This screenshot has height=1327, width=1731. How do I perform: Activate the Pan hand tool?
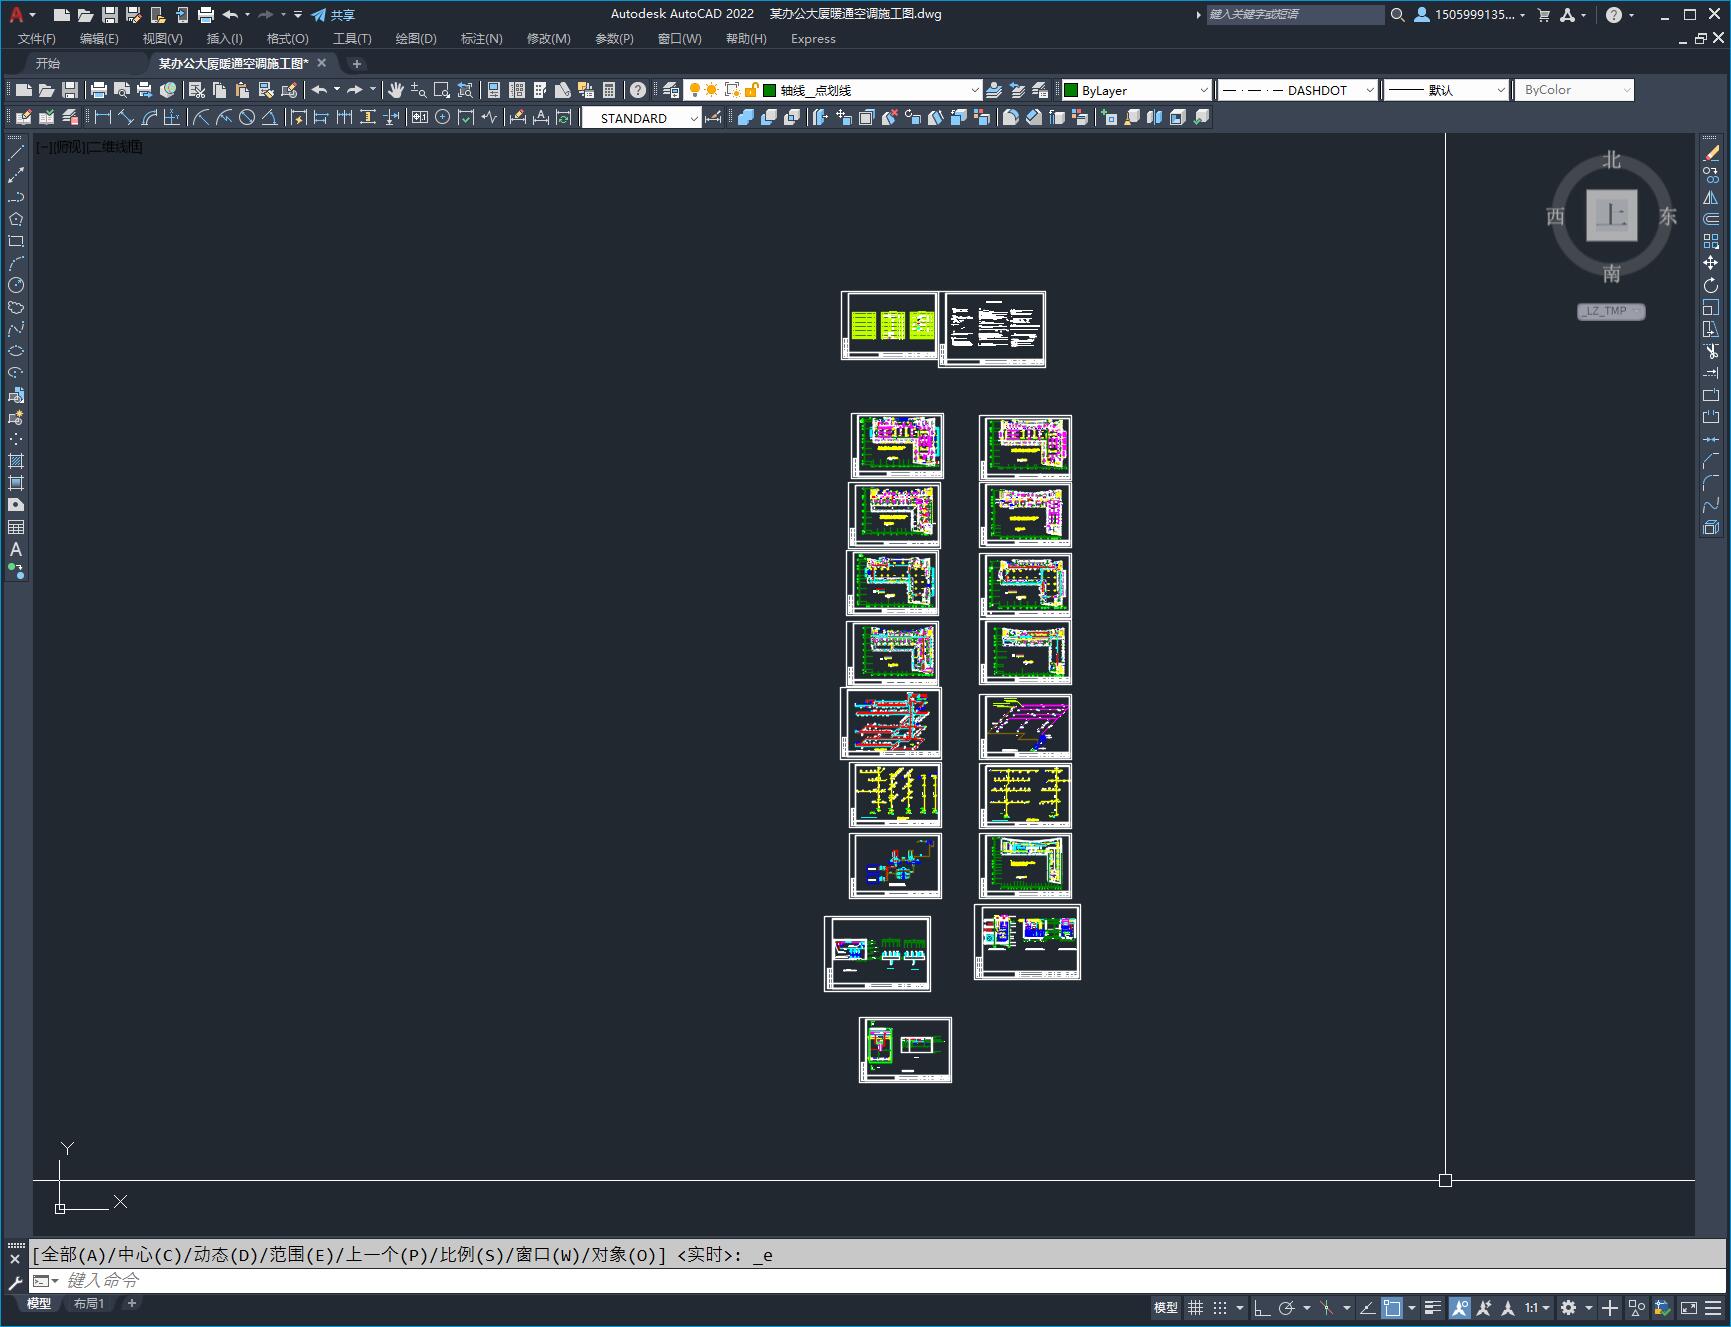[396, 90]
